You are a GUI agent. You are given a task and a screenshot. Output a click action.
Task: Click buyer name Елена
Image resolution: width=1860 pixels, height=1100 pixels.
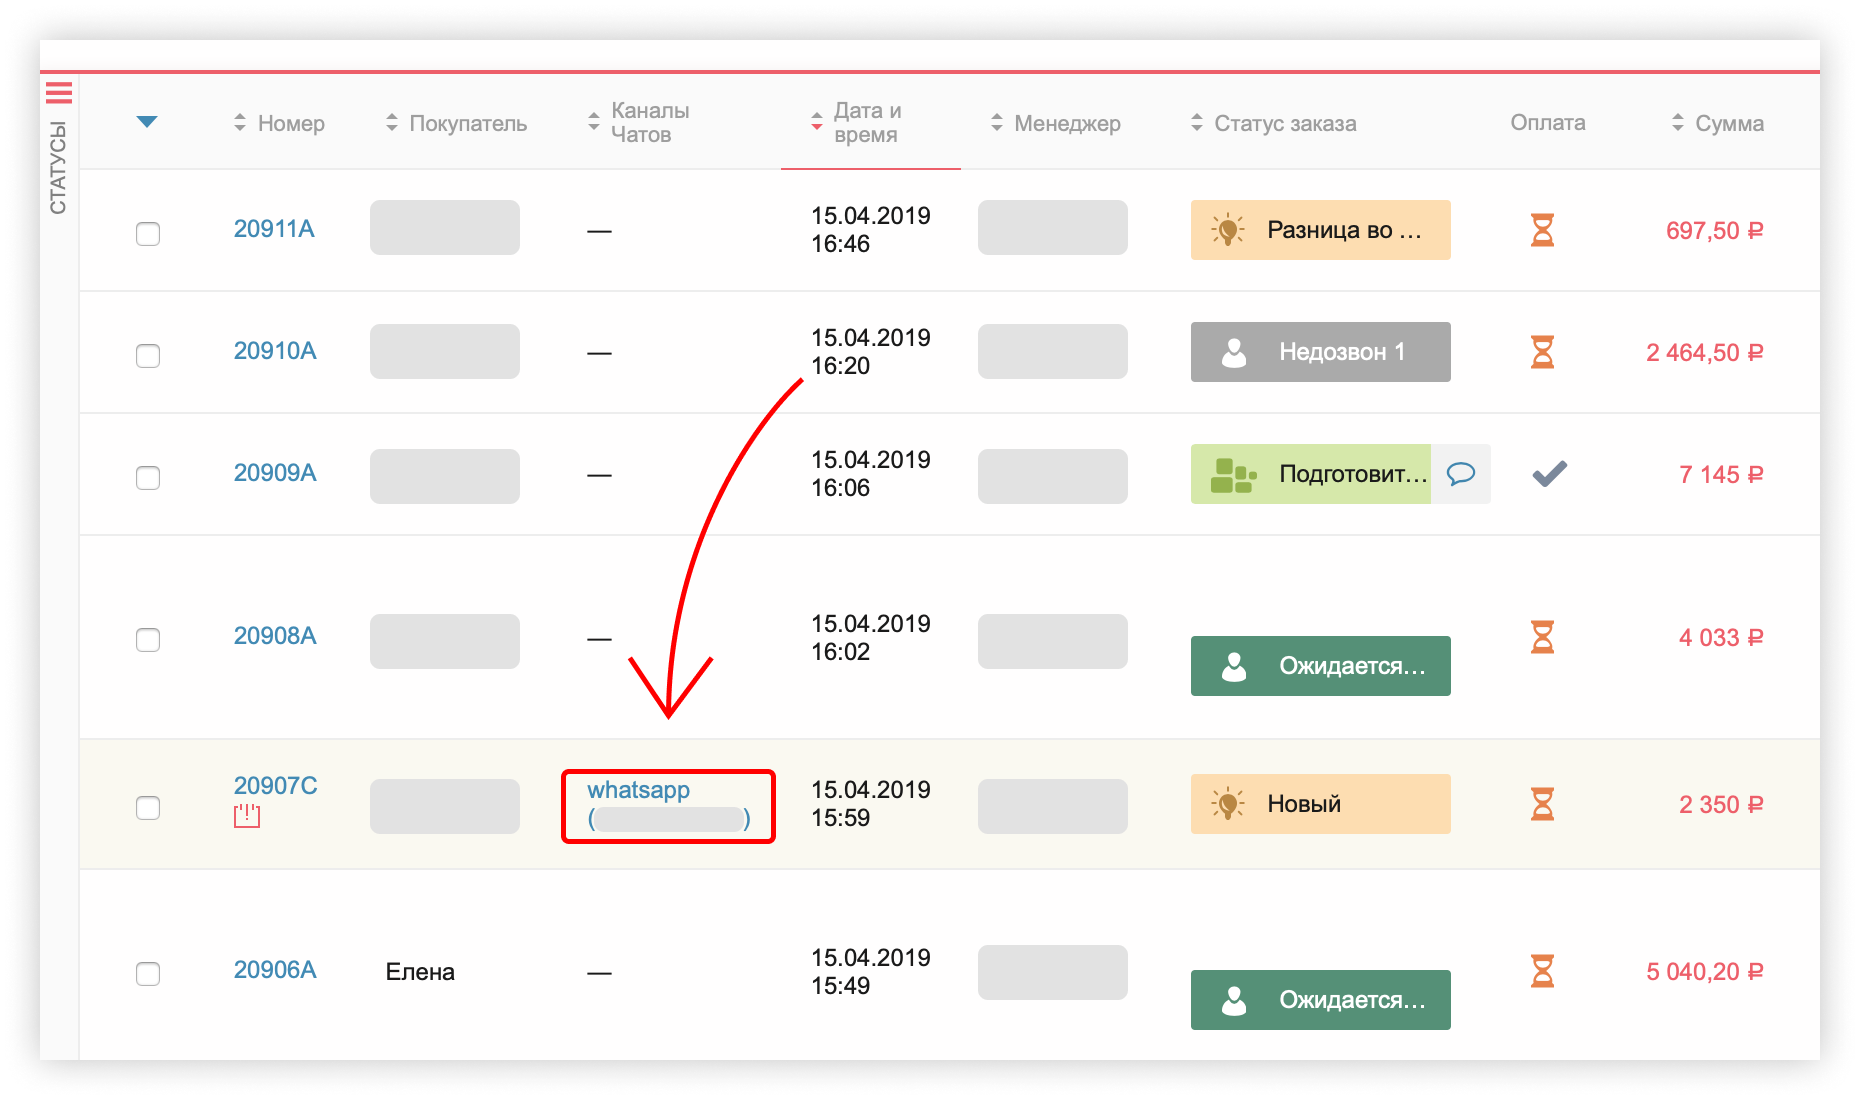420,972
